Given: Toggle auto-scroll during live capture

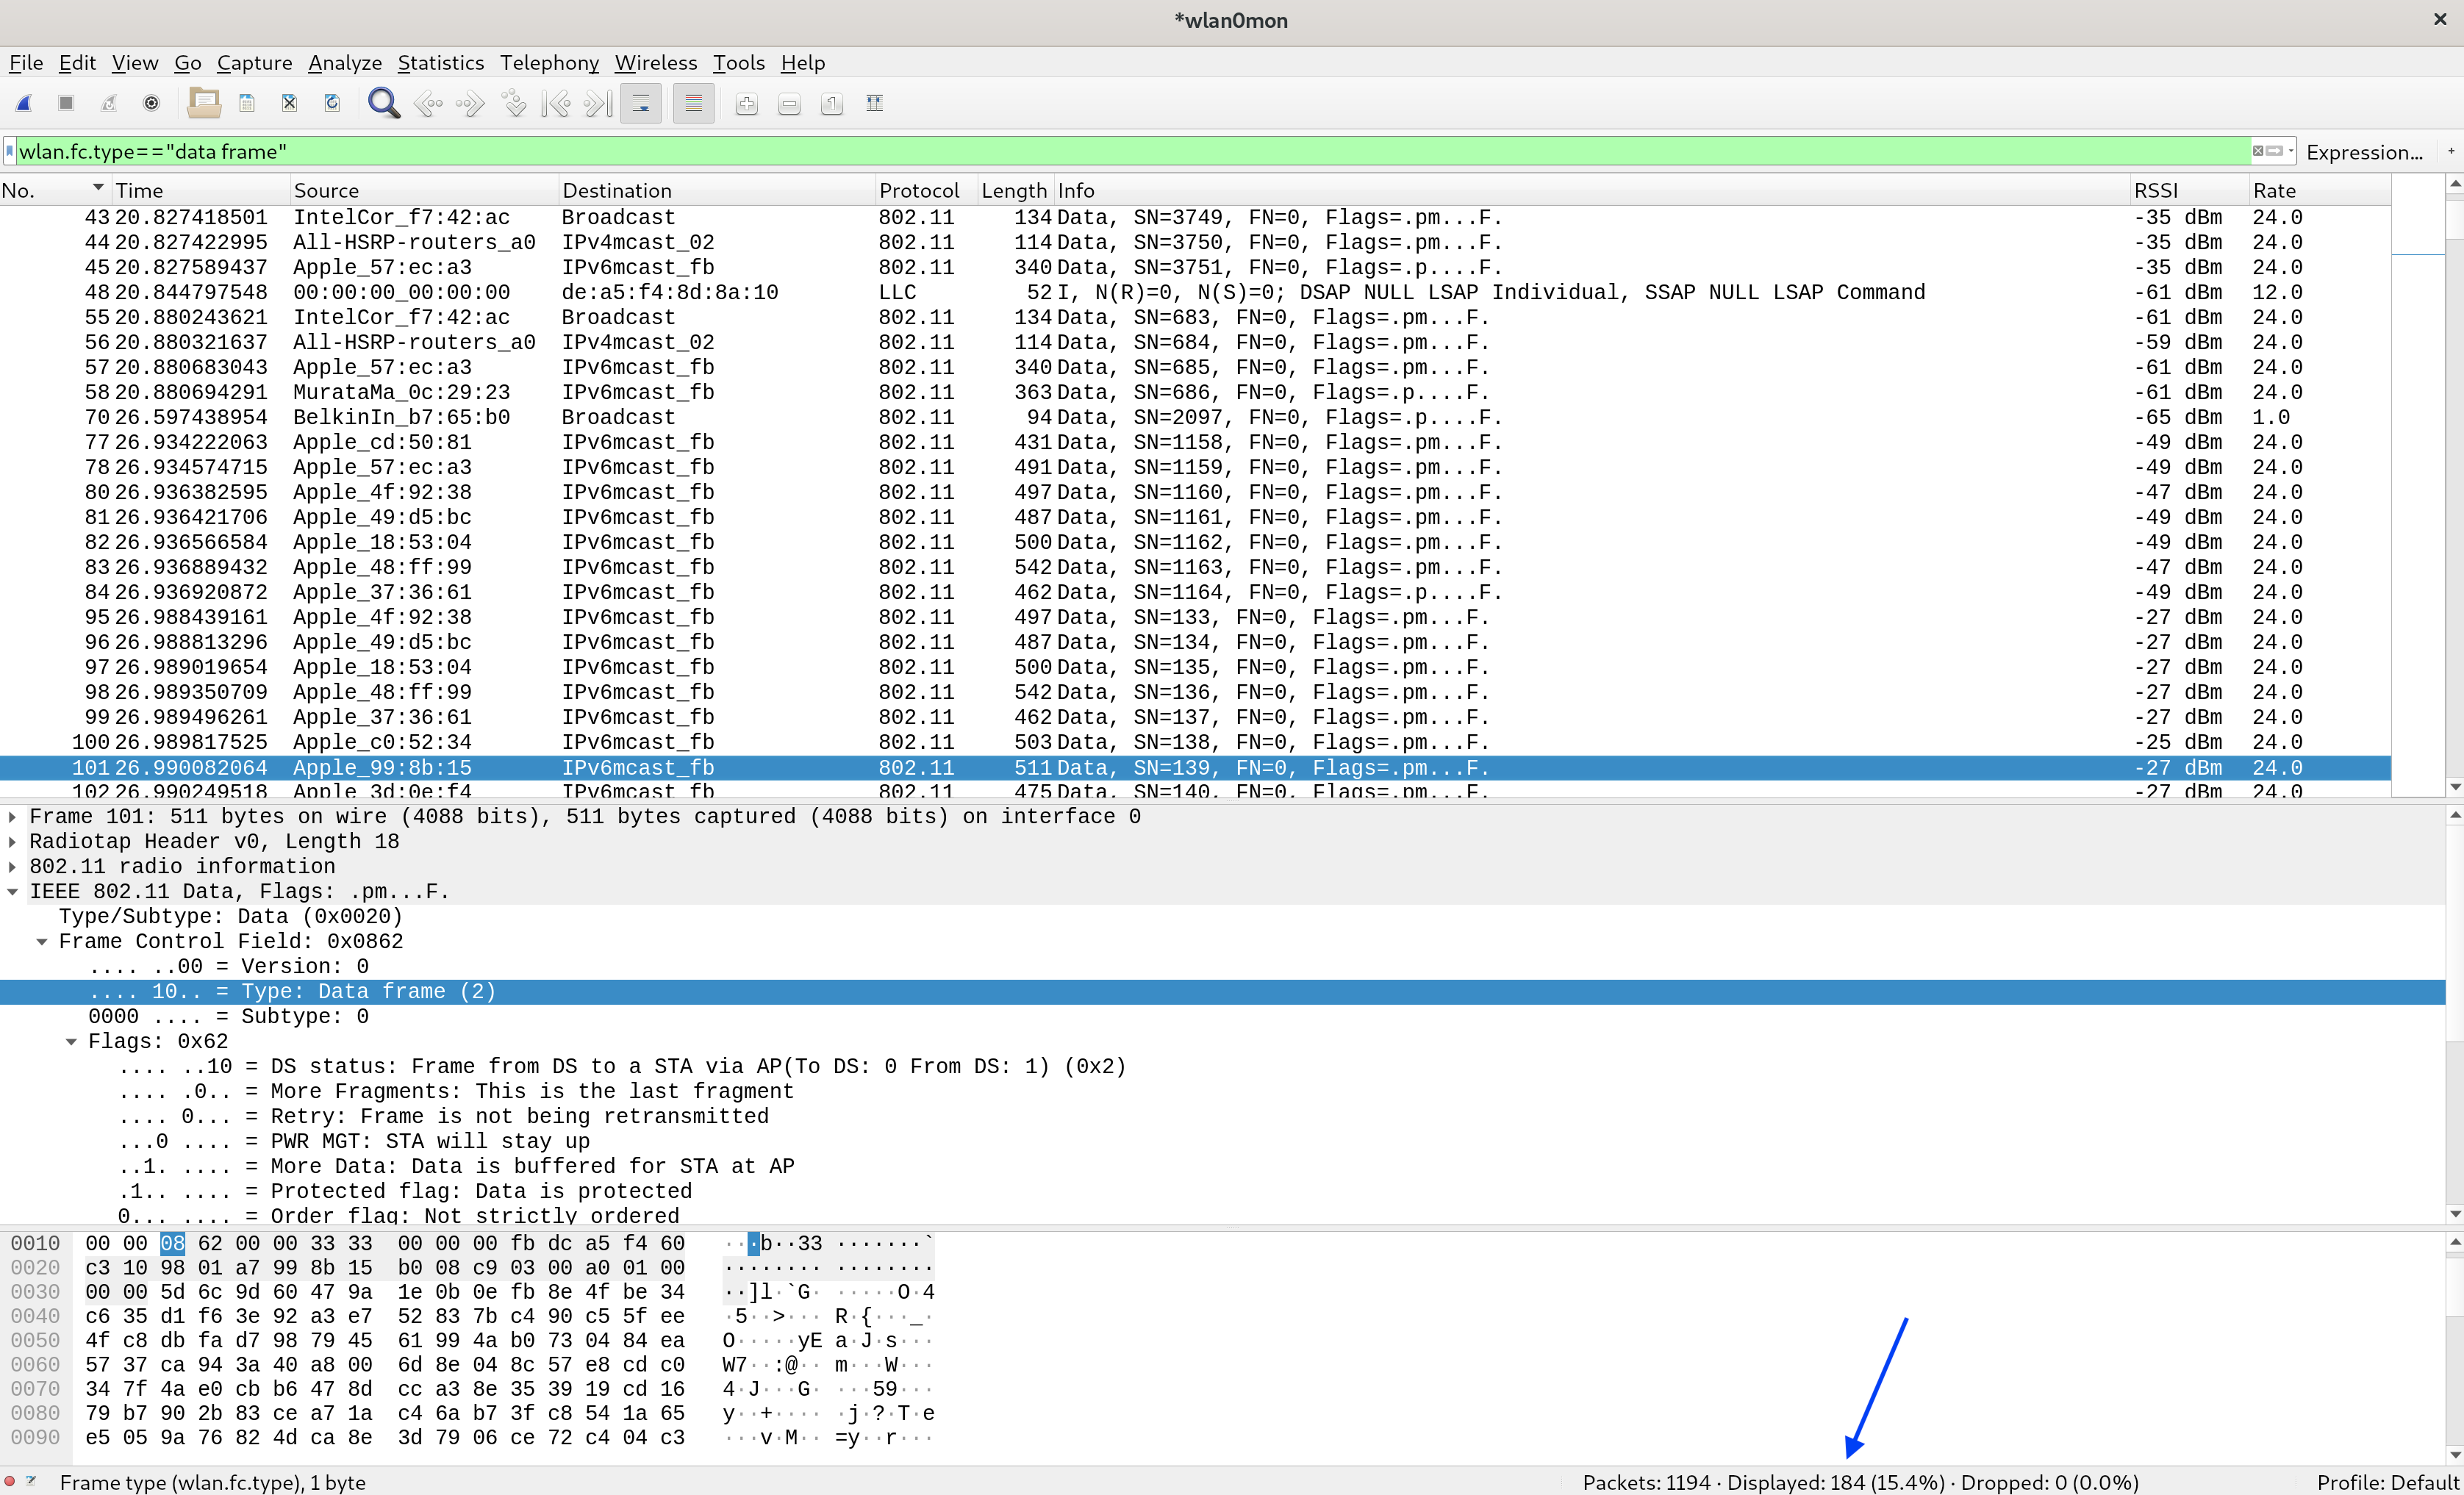Looking at the screenshot, I should [x=641, y=104].
